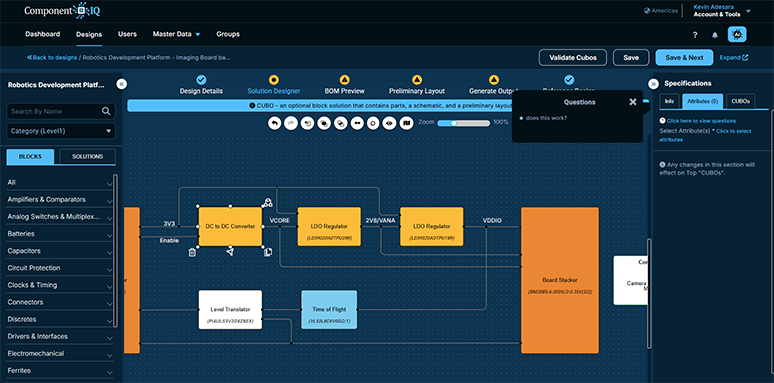Viewport: 774px width, 383px height.
Task: Go to the Dashboard menu
Action: [42, 34]
